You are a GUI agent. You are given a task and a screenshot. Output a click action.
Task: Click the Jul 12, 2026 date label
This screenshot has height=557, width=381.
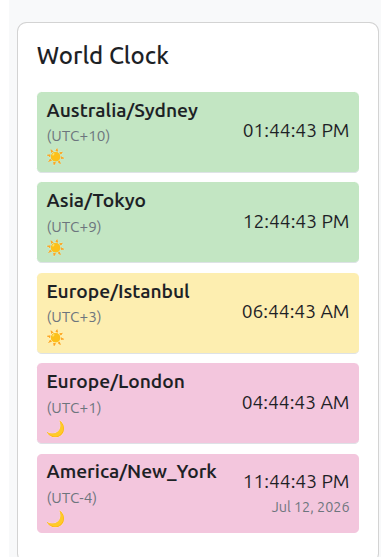click(311, 507)
